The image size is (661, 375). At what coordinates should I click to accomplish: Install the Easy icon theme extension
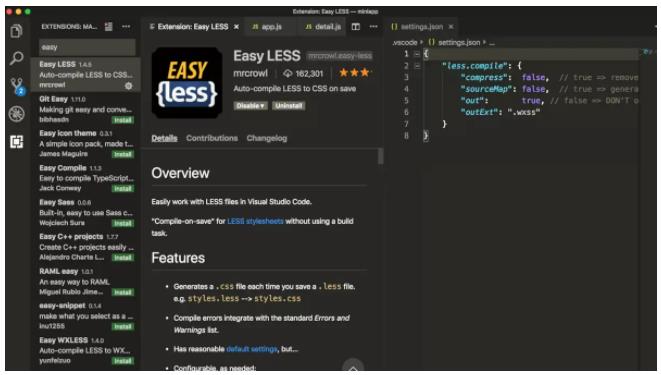click(x=123, y=154)
